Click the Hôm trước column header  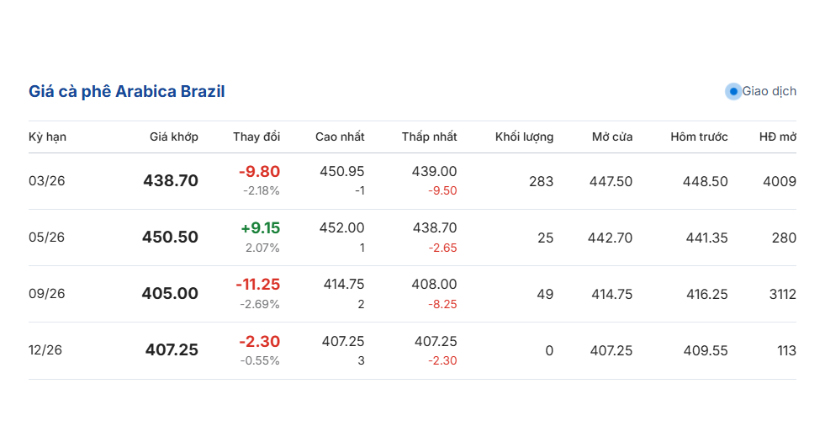[699, 137]
